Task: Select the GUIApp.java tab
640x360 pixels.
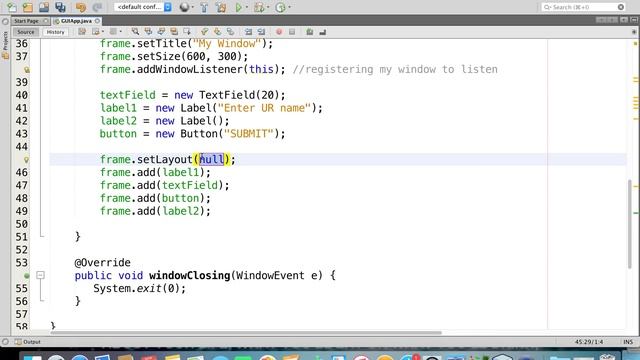Action: coord(76,21)
